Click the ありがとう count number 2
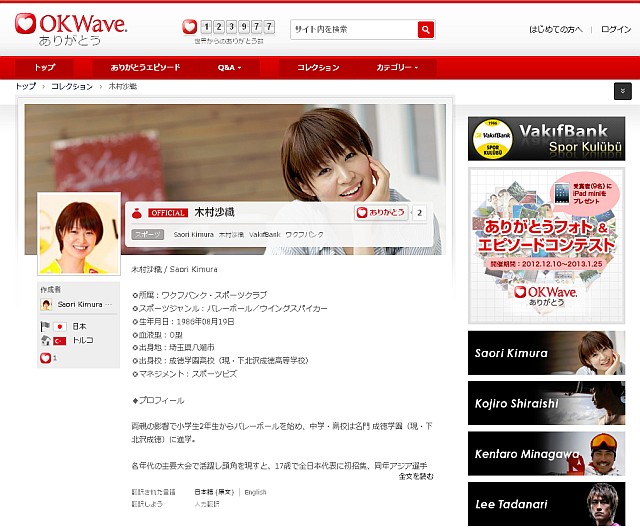 pyautogui.click(x=419, y=213)
